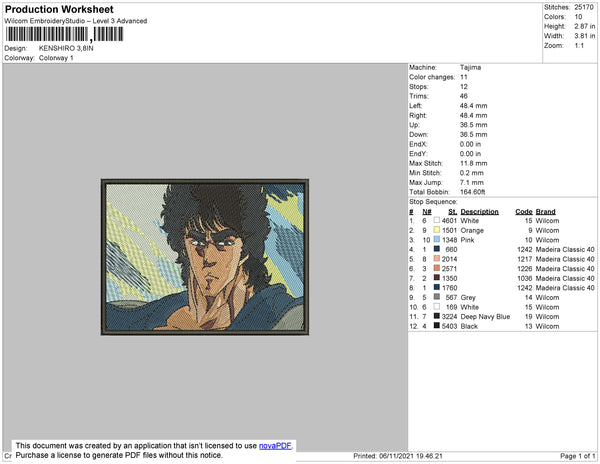Click the 'EndX:' label
Screen dimensions: 600x464
[x=418, y=144]
